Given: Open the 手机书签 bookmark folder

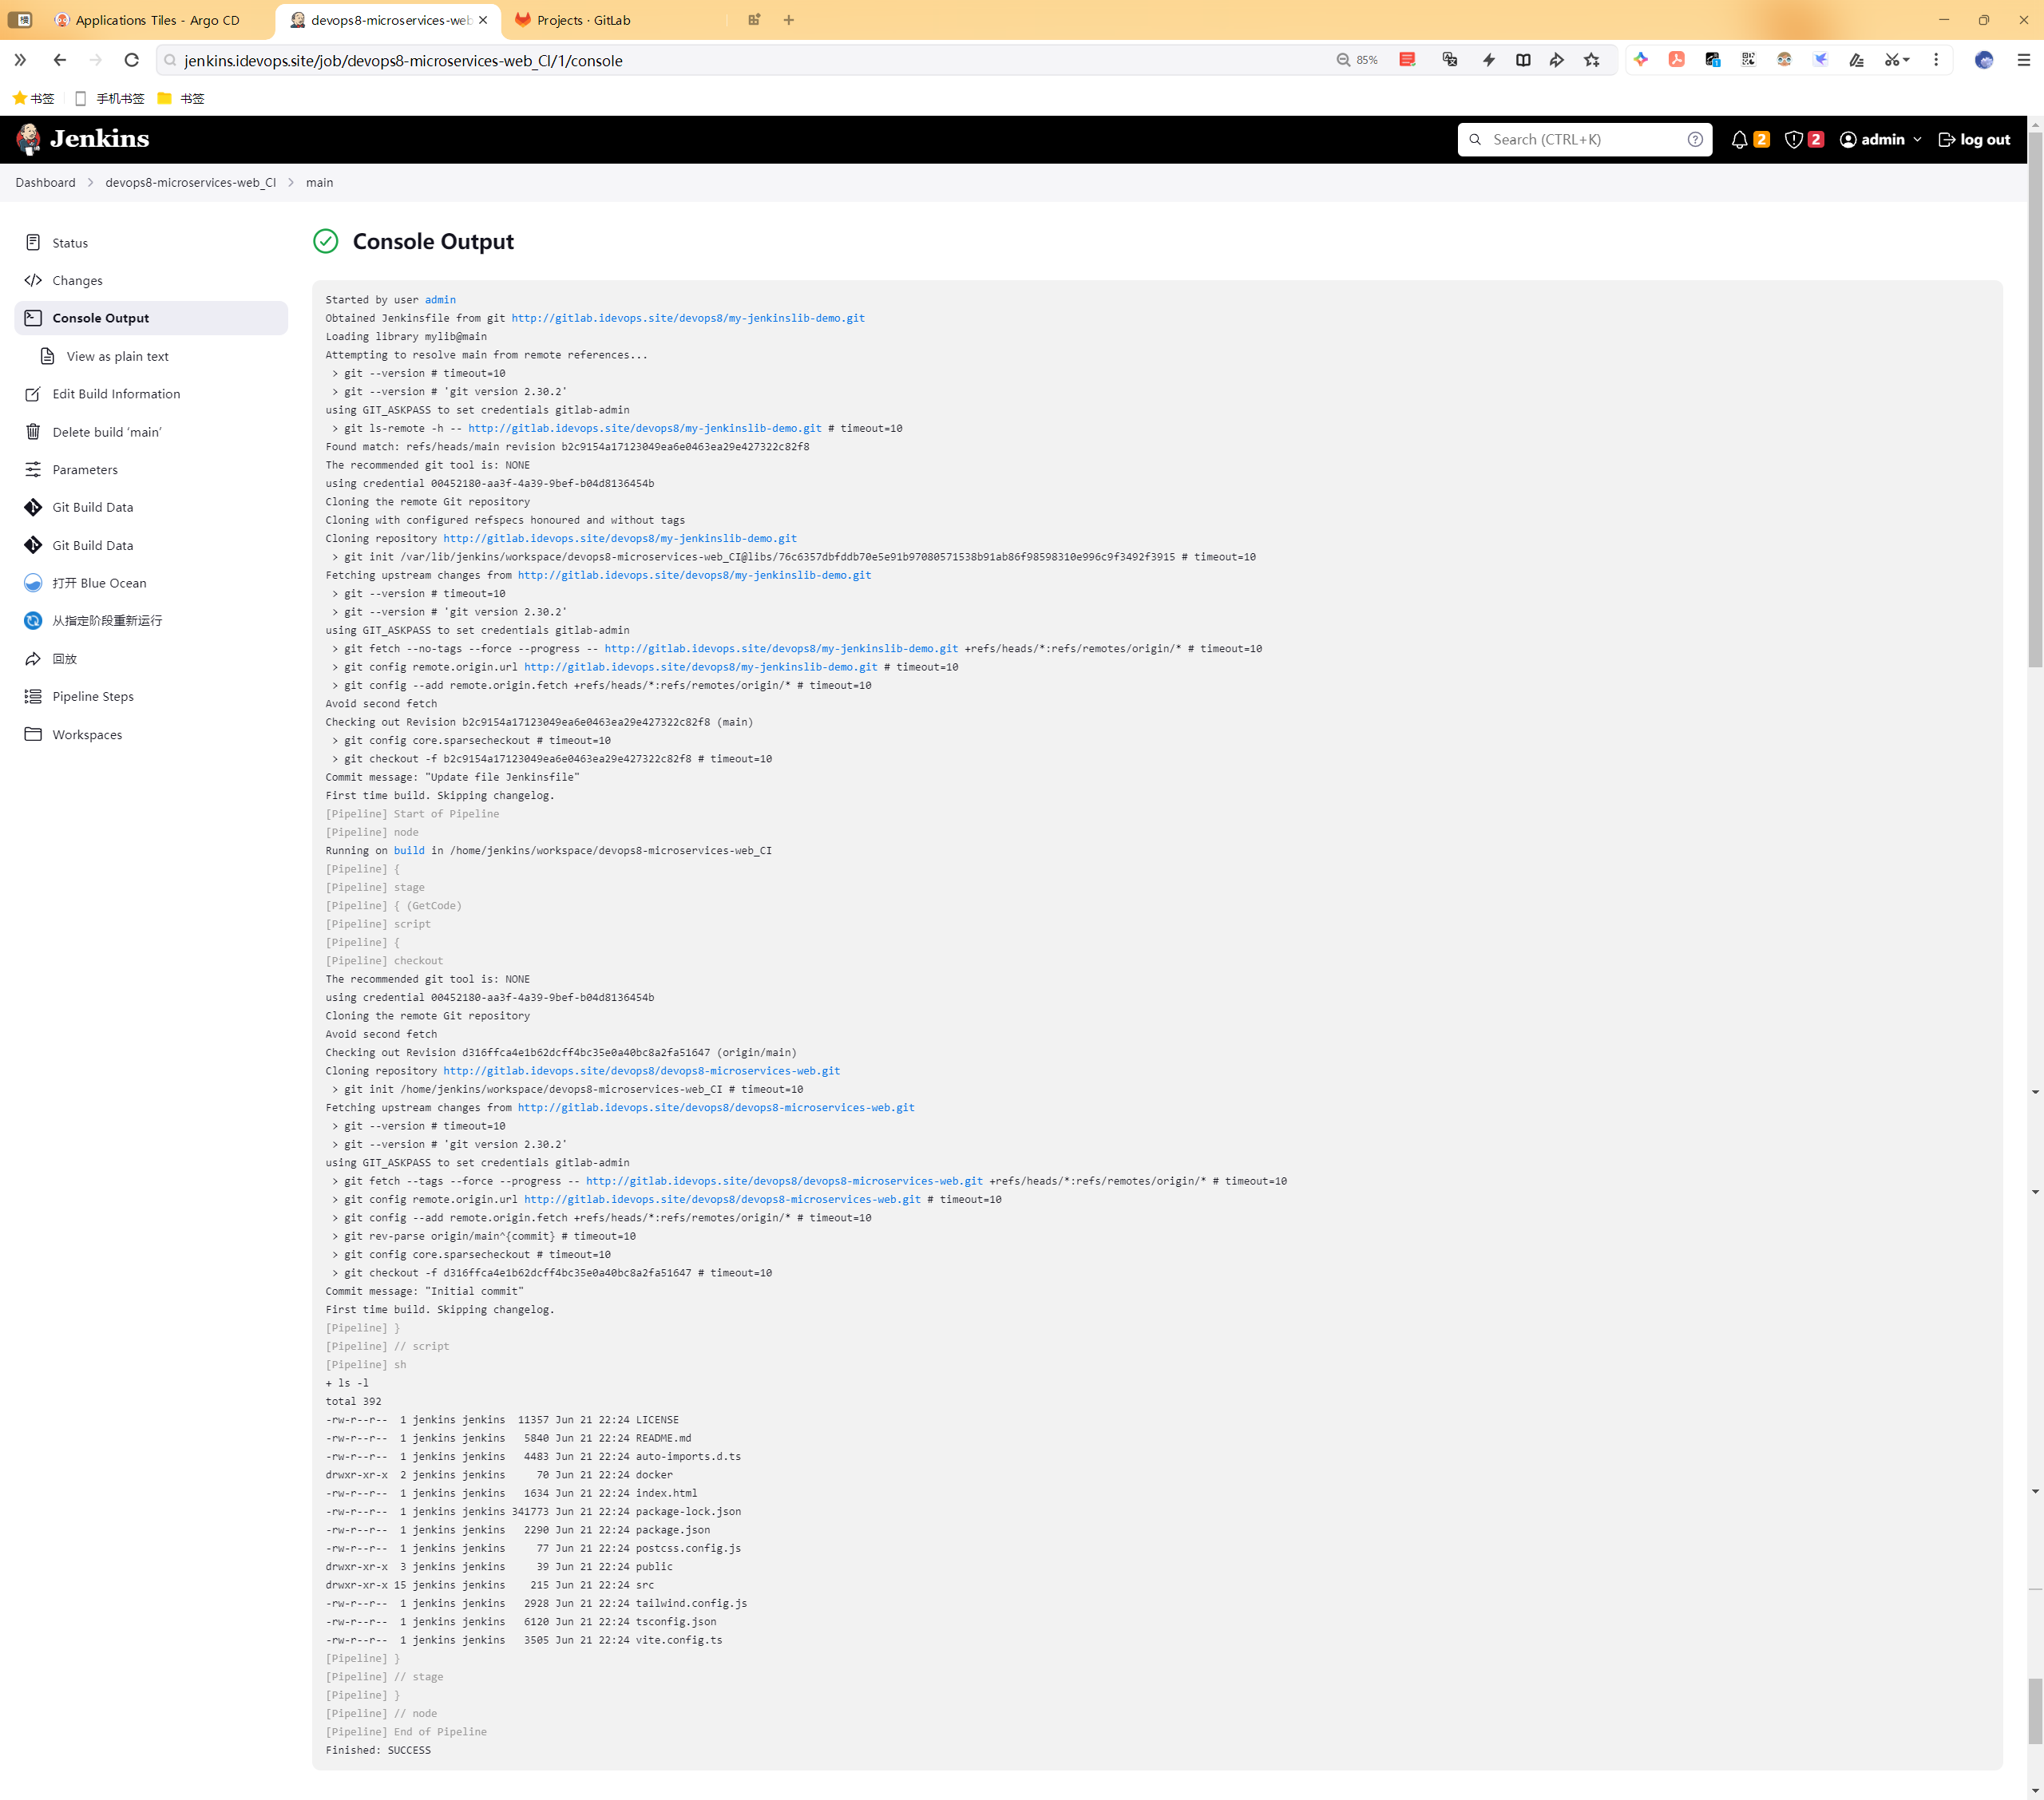Looking at the screenshot, I should [x=109, y=98].
